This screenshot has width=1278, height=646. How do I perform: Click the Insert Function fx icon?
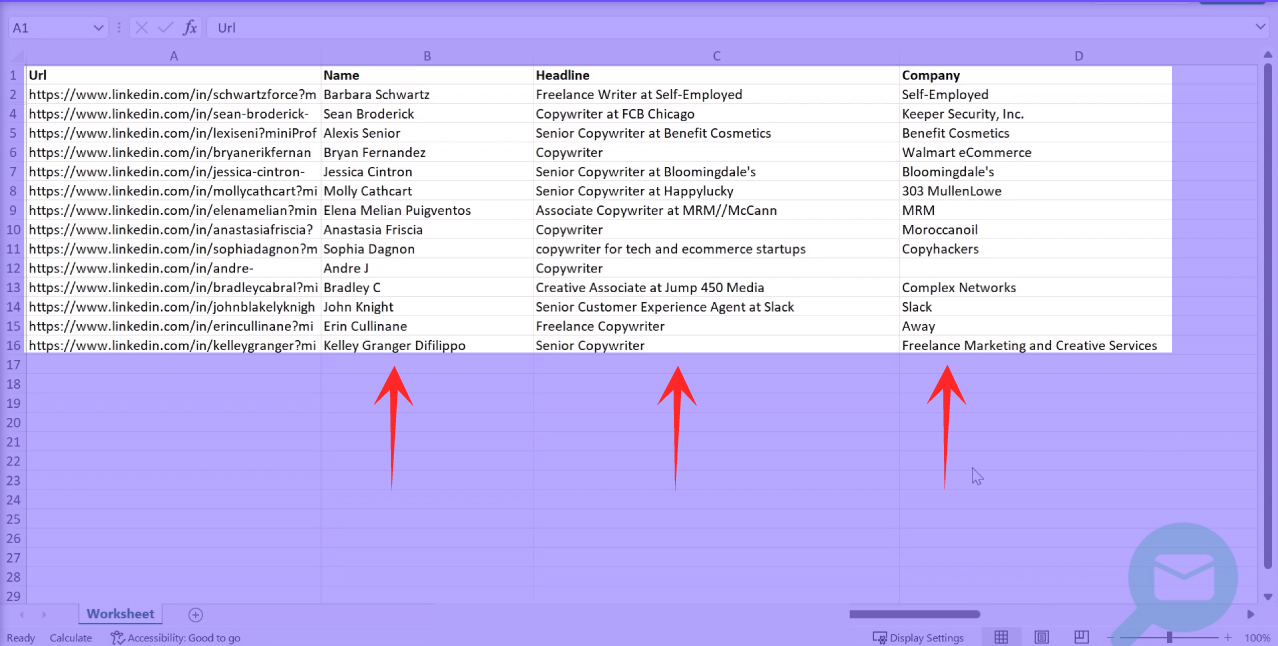(x=190, y=28)
